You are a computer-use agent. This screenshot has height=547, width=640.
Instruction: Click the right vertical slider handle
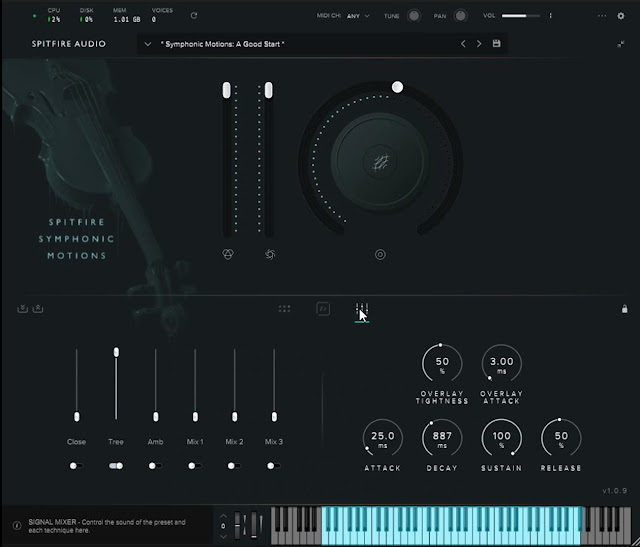[268, 90]
